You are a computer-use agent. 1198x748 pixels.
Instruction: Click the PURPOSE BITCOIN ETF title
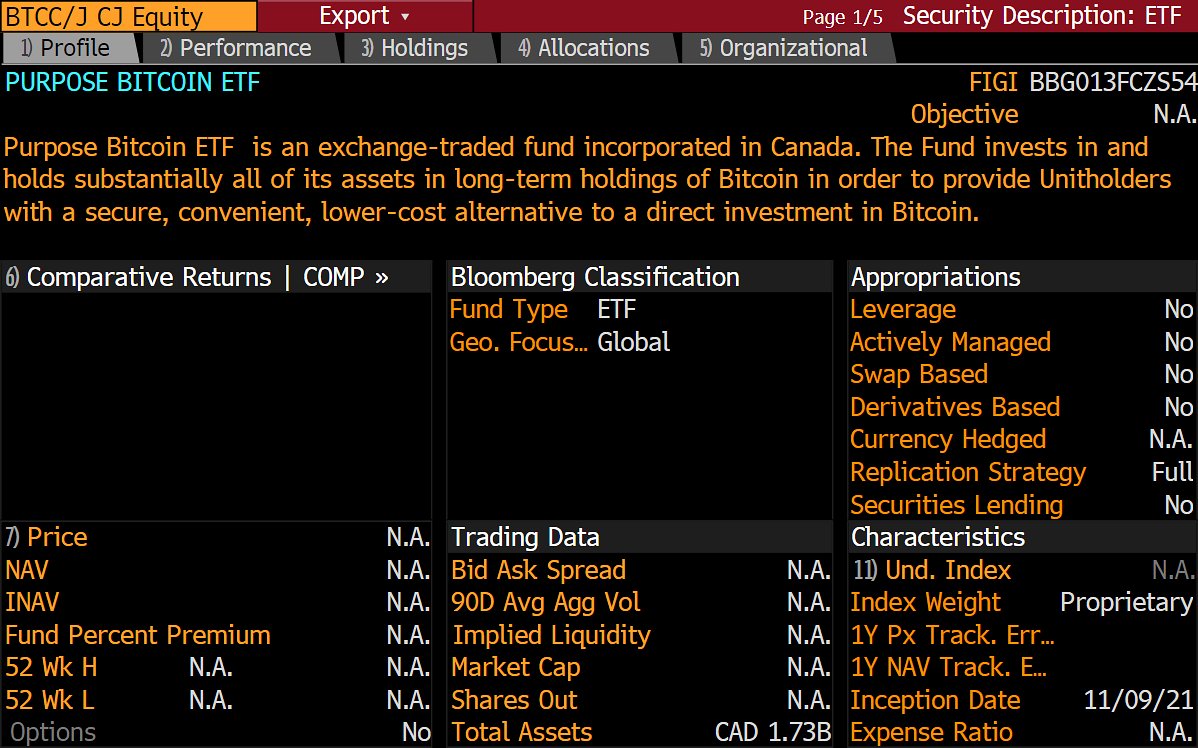[133, 82]
